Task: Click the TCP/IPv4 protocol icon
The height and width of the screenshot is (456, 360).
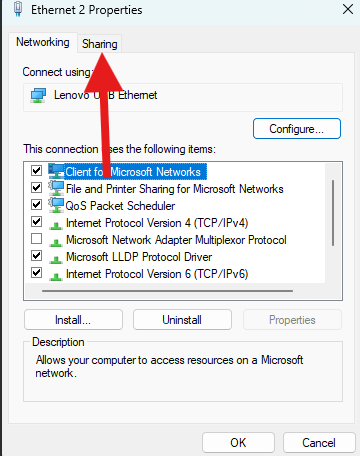Action: coord(56,226)
